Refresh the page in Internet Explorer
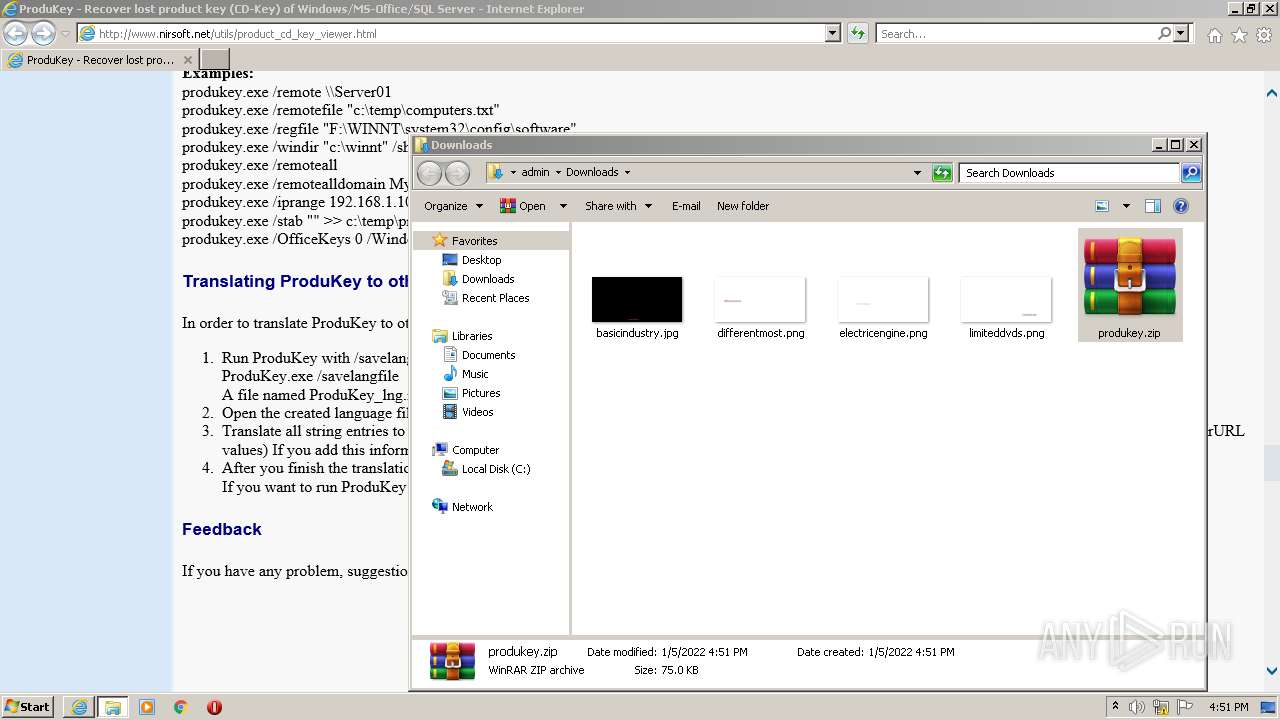Viewport: 1280px width, 720px height. click(x=858, y=33)
